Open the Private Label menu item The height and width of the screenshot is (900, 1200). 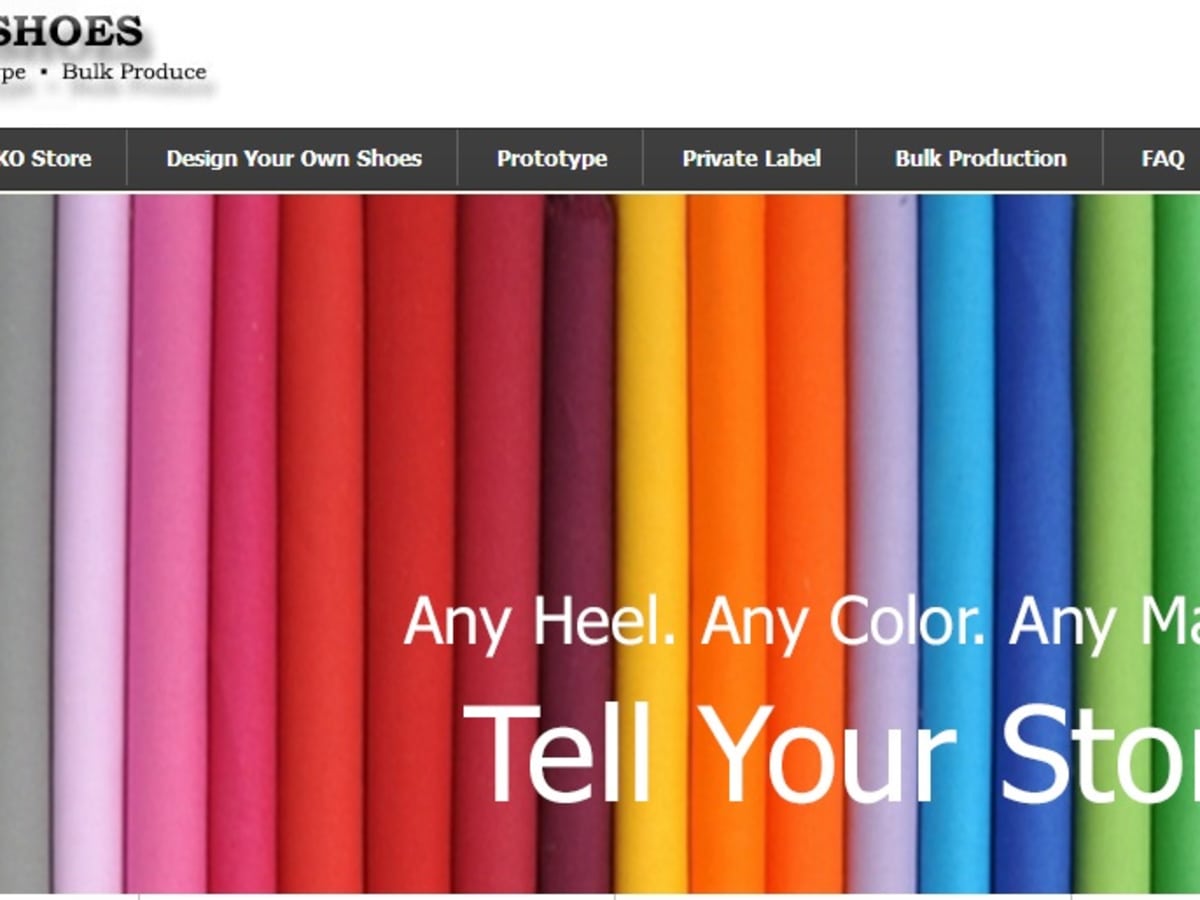tap(751, 158)
